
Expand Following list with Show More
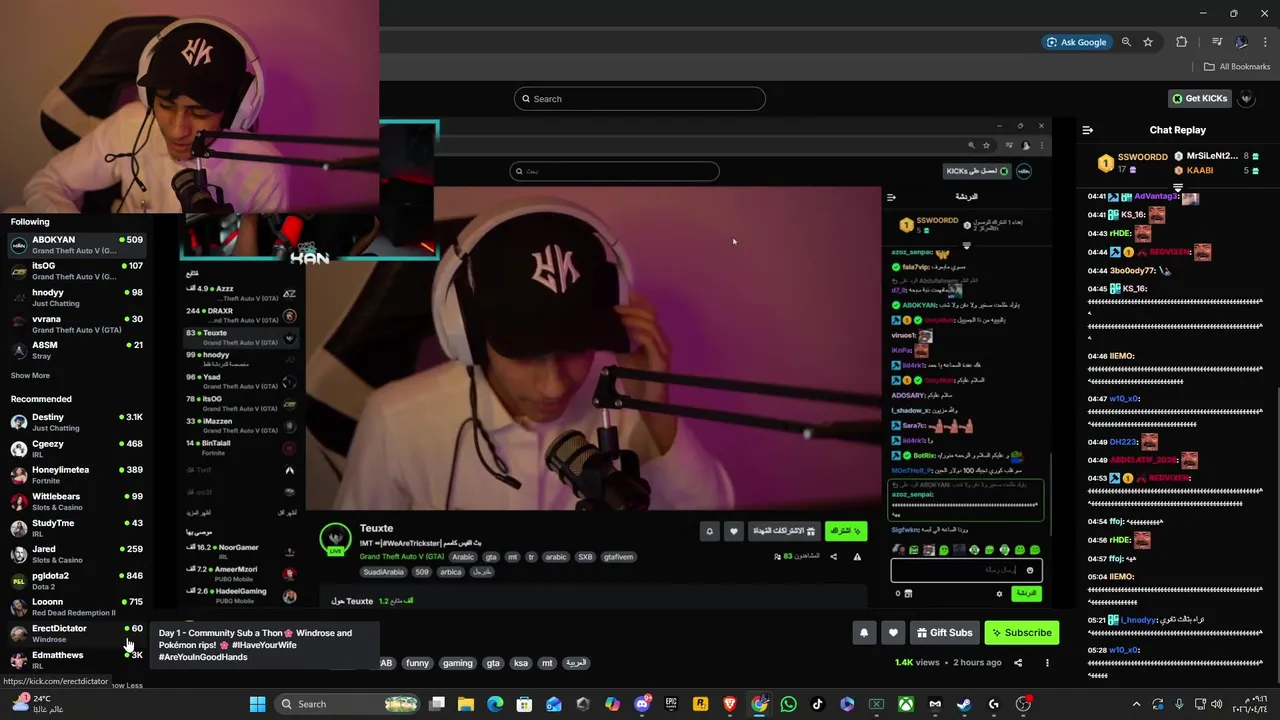[30, 375]
